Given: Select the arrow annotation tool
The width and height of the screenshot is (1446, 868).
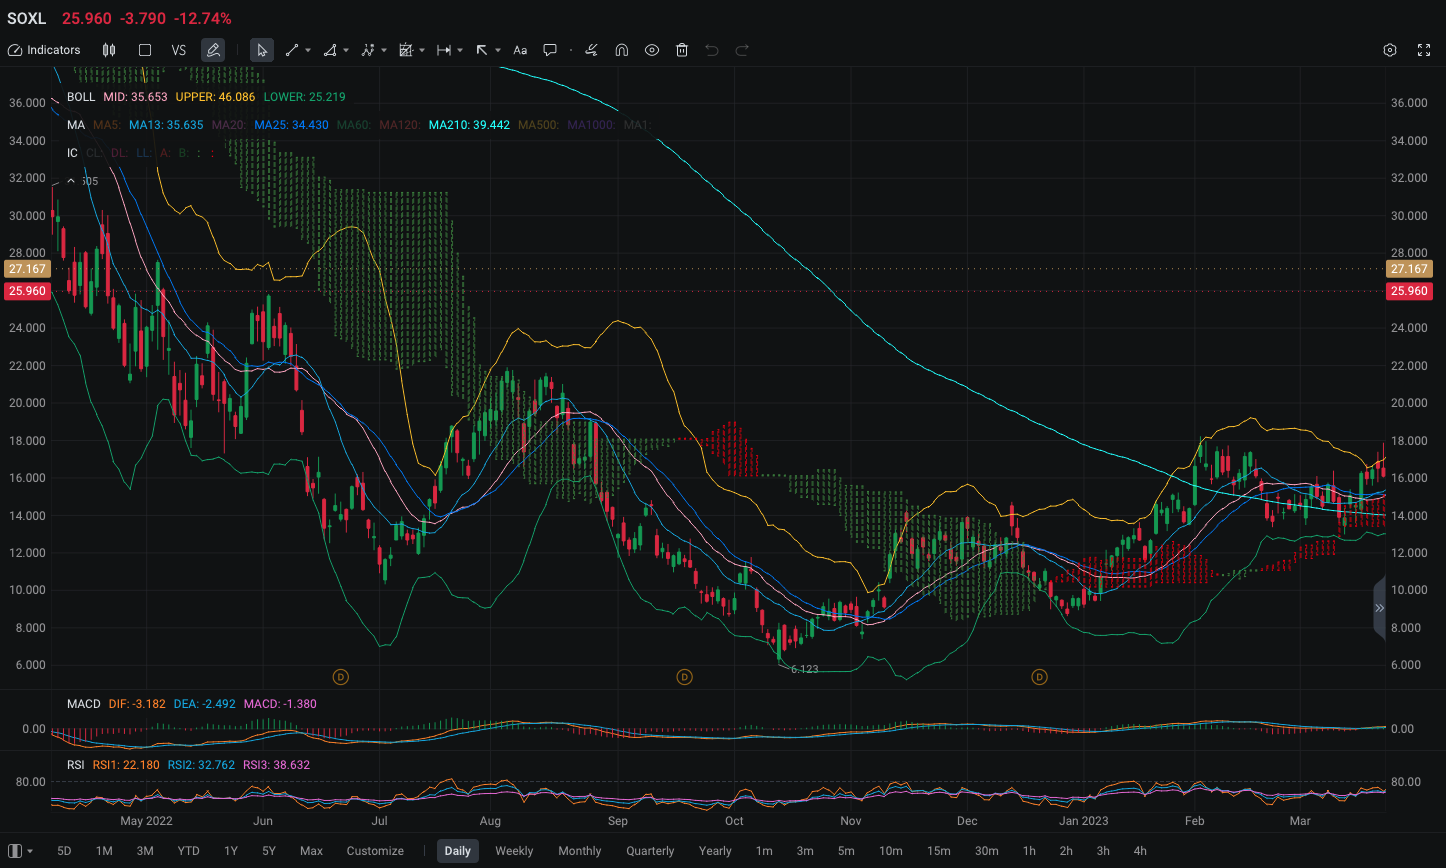Looking at the screenshot, I should coord(482,50).
